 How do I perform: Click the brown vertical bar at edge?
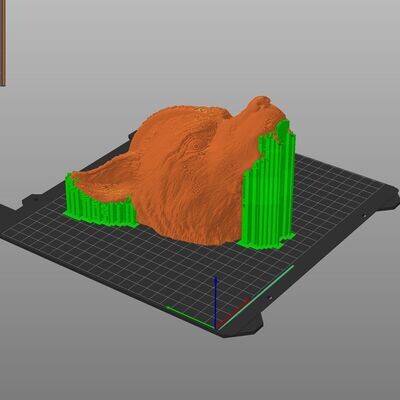coord(3,43)
